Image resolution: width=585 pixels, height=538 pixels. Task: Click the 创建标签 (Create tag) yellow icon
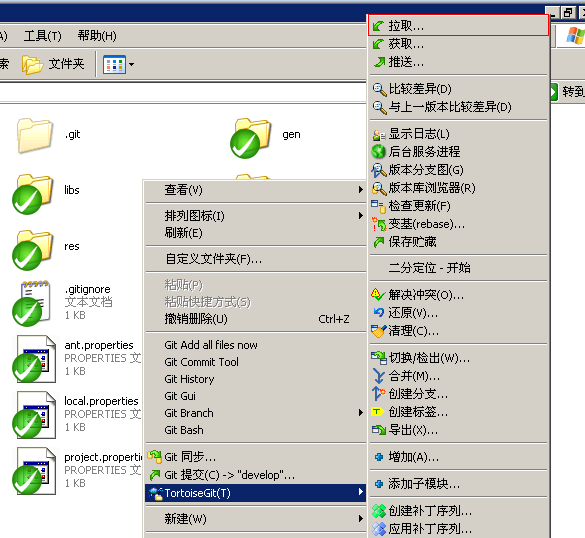378,412
